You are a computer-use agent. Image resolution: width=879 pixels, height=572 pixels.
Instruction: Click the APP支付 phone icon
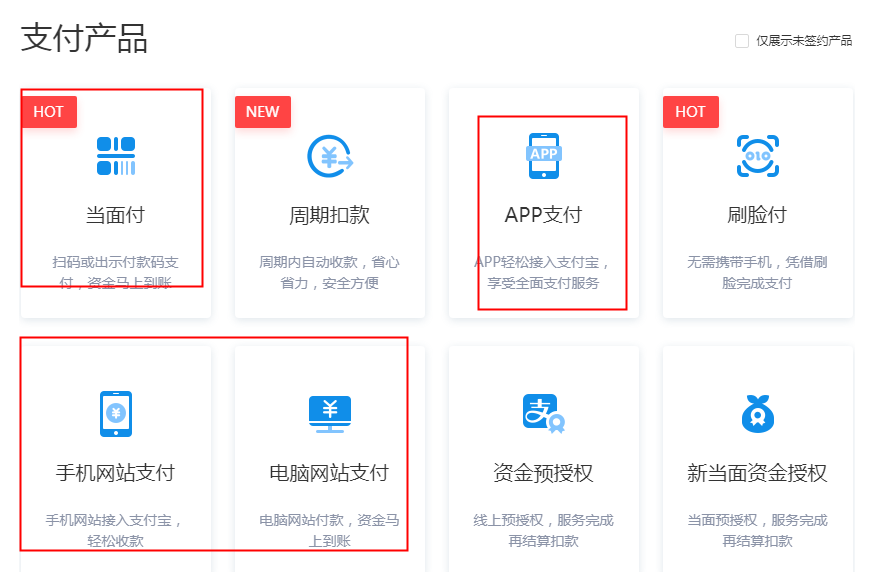point(544,156)
